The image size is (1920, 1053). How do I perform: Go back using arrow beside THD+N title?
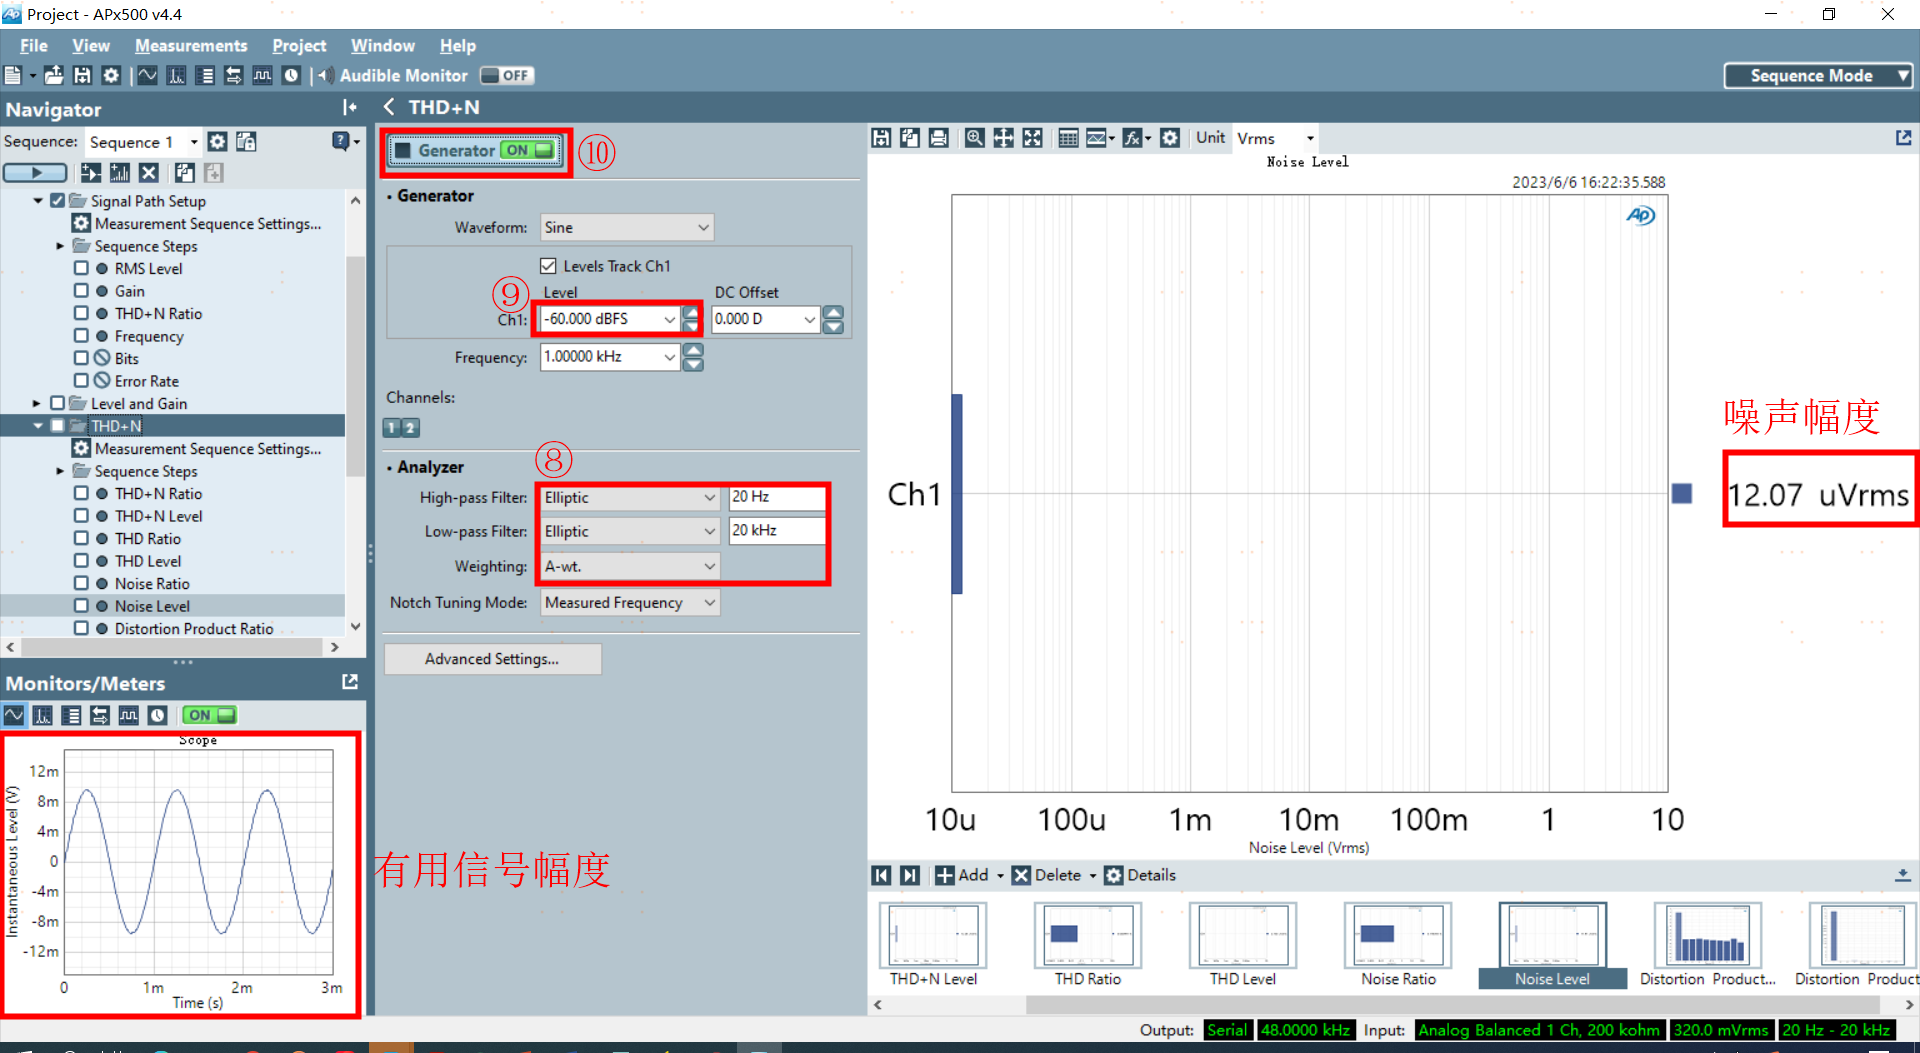coord(389,107)
